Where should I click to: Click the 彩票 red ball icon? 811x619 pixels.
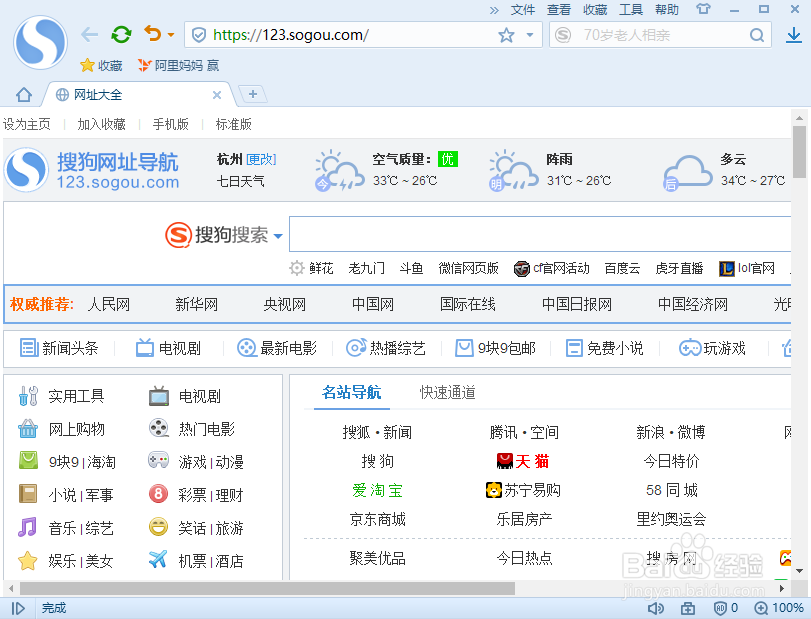(x=158, y=494)
